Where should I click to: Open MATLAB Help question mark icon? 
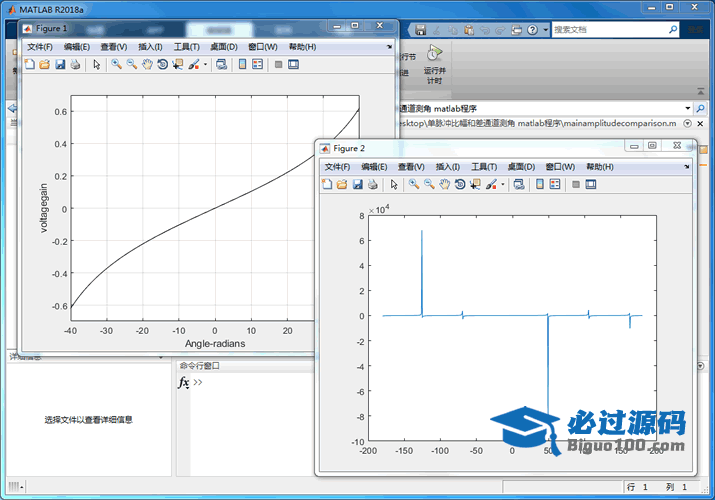point(532,30)
